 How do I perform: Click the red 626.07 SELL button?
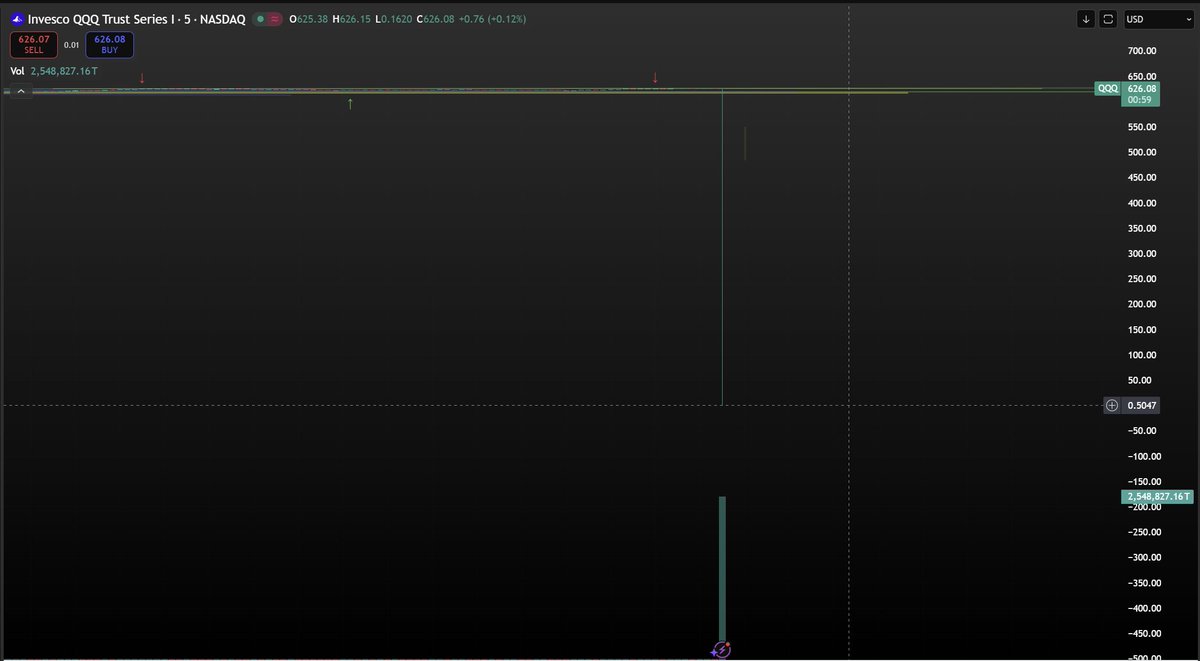click(34, 44)
